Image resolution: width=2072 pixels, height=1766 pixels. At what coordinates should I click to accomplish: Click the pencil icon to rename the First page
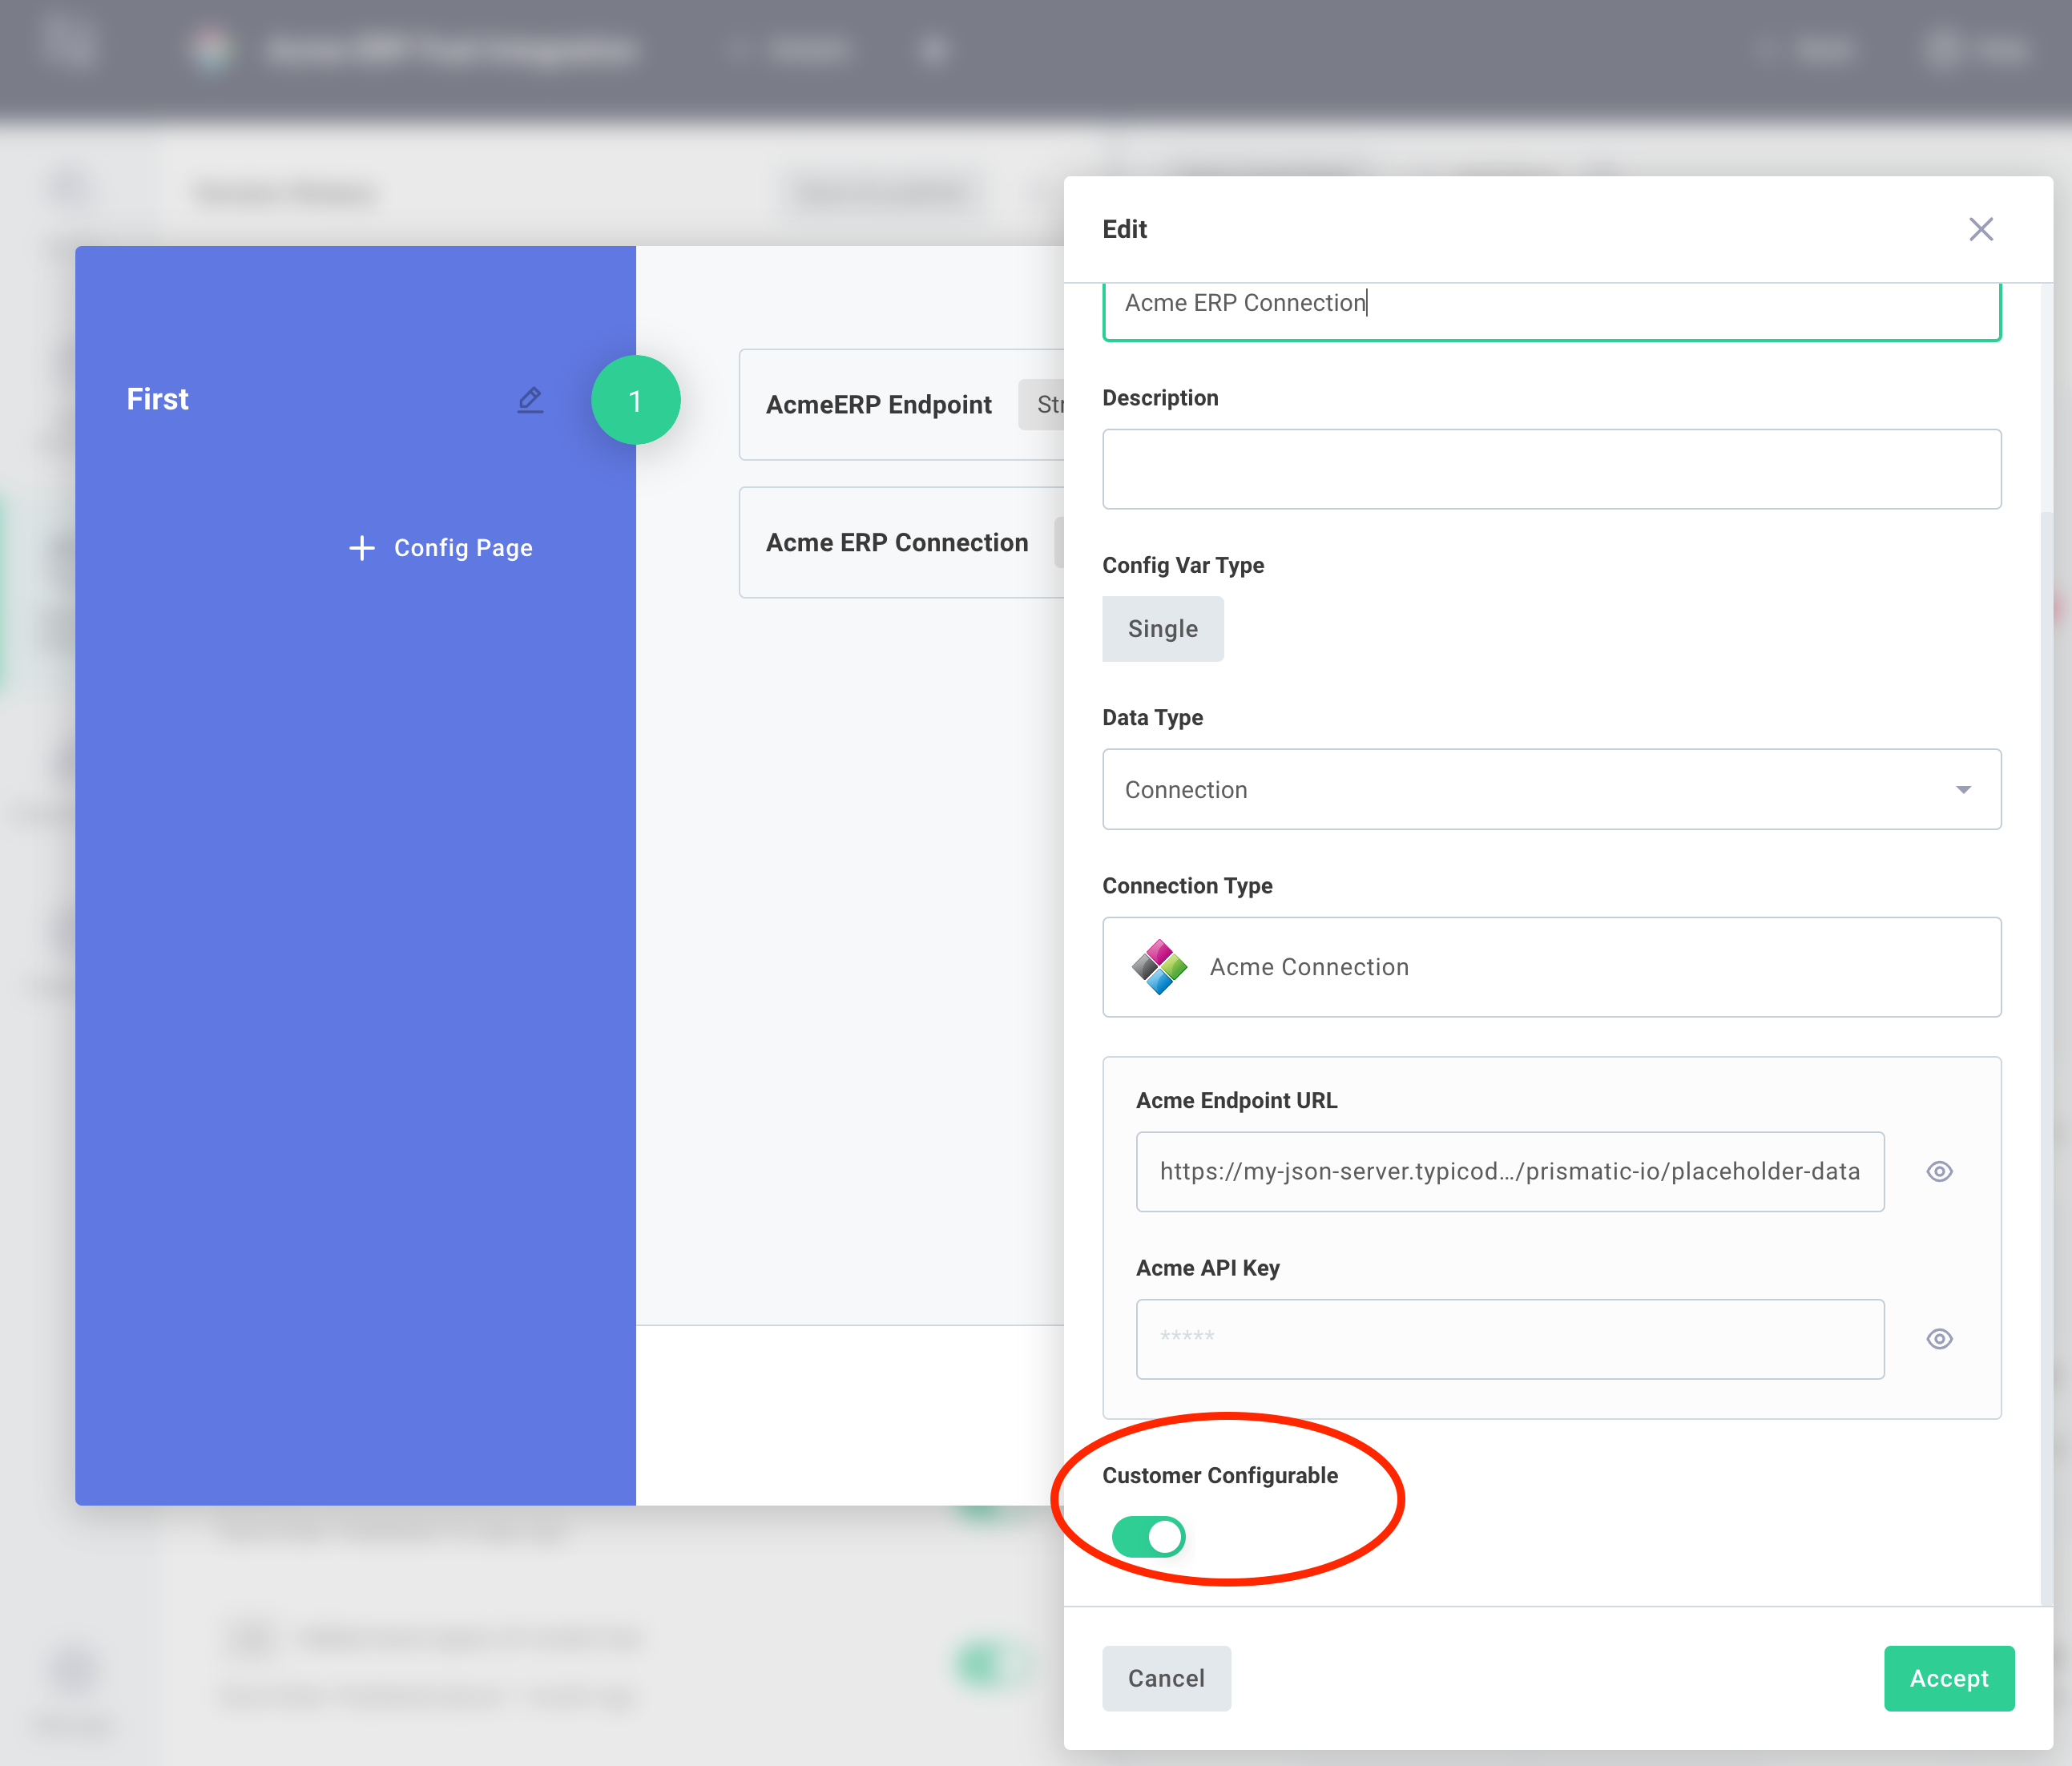point(531,399)
